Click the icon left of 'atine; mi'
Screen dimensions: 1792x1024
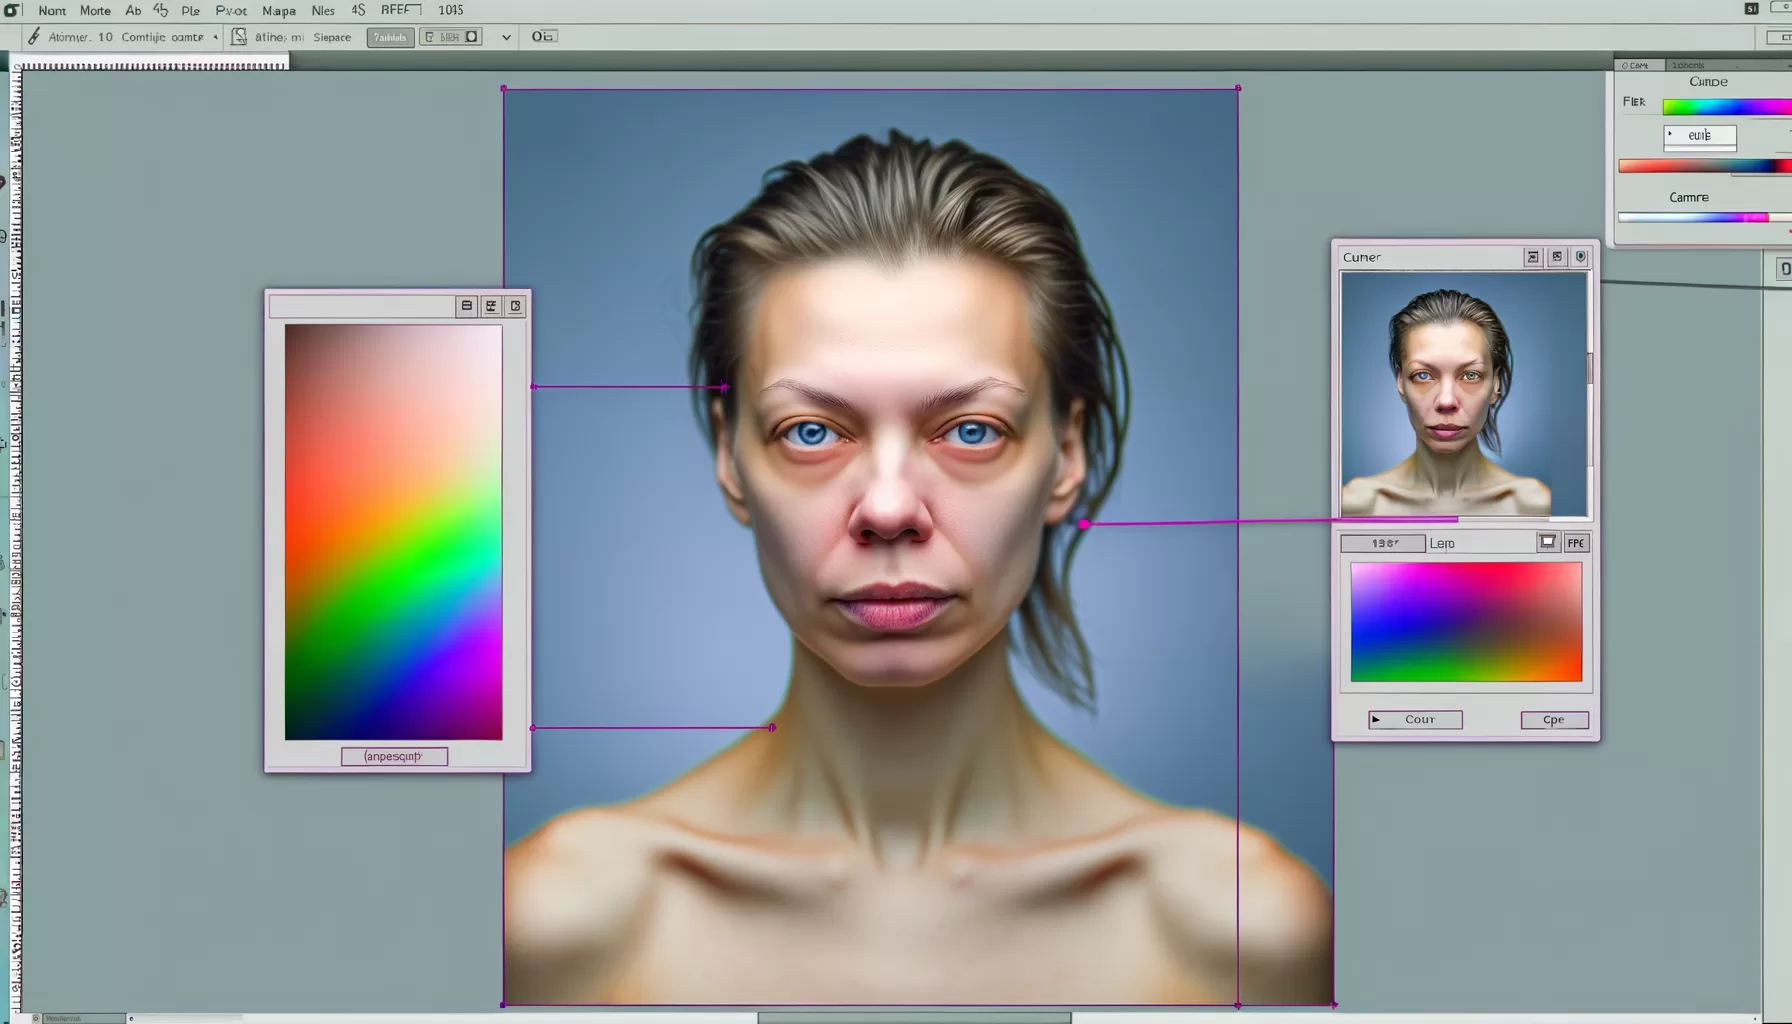coord(239,37)
